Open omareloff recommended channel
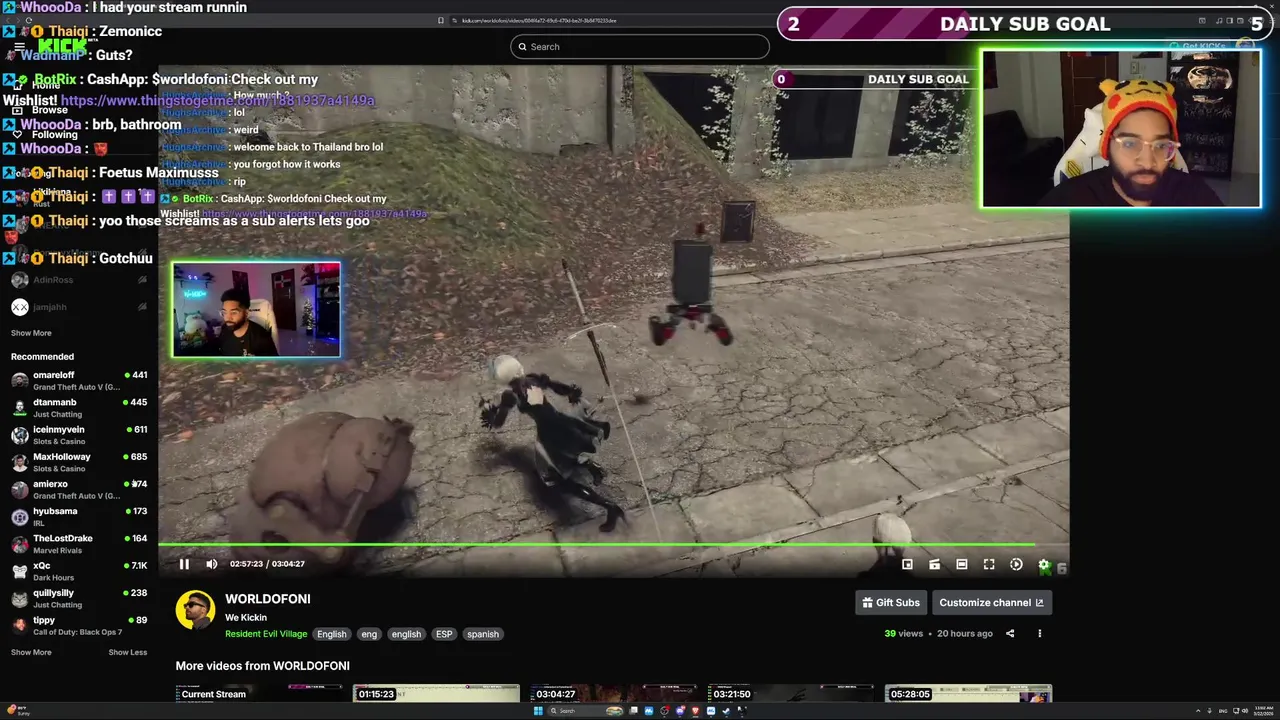 click(x=79, y=380)
